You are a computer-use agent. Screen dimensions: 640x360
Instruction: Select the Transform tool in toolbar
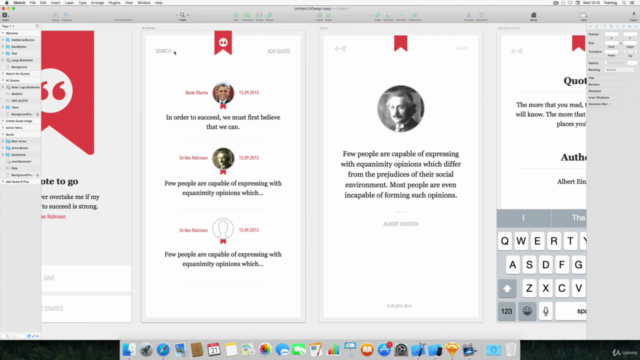click(247, 16)
